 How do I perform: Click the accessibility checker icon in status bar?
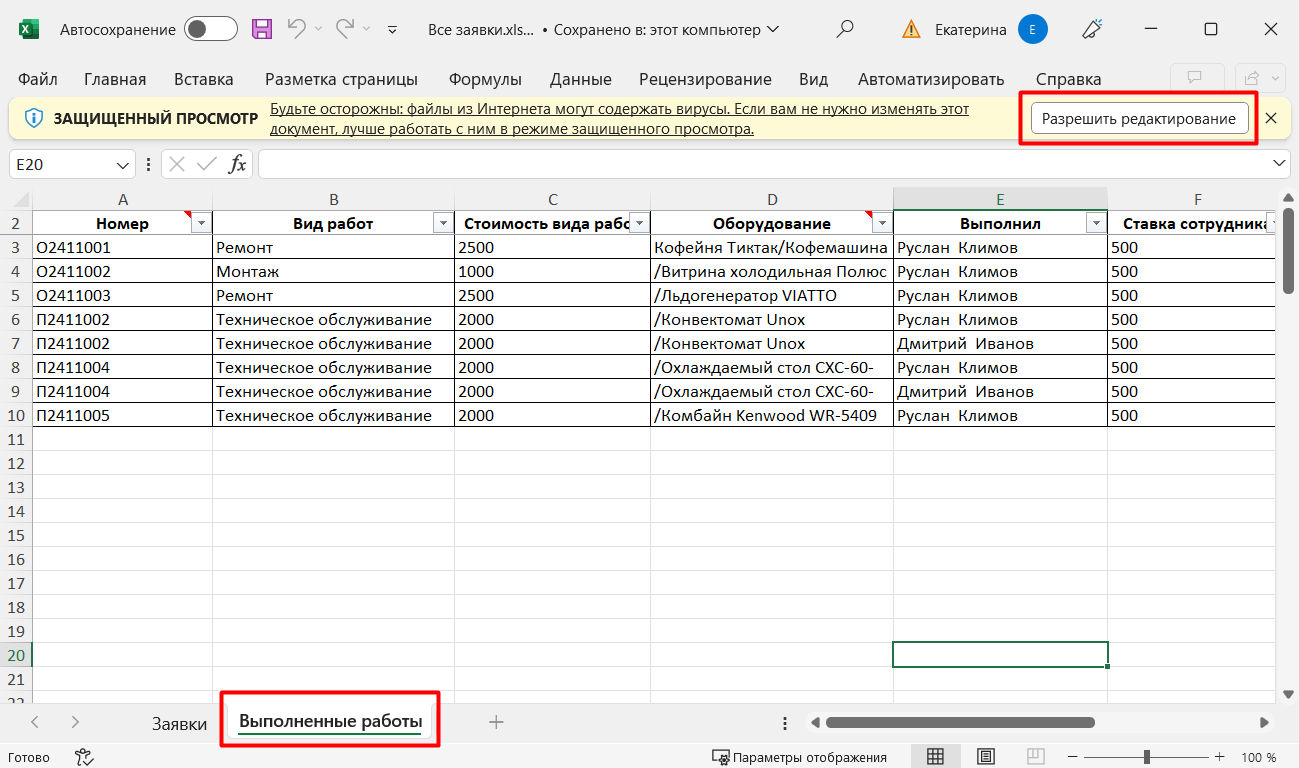coord(84,757)
